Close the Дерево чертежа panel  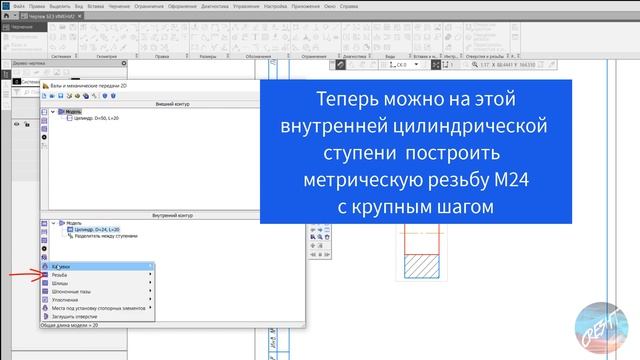click(x=124, y=63)
